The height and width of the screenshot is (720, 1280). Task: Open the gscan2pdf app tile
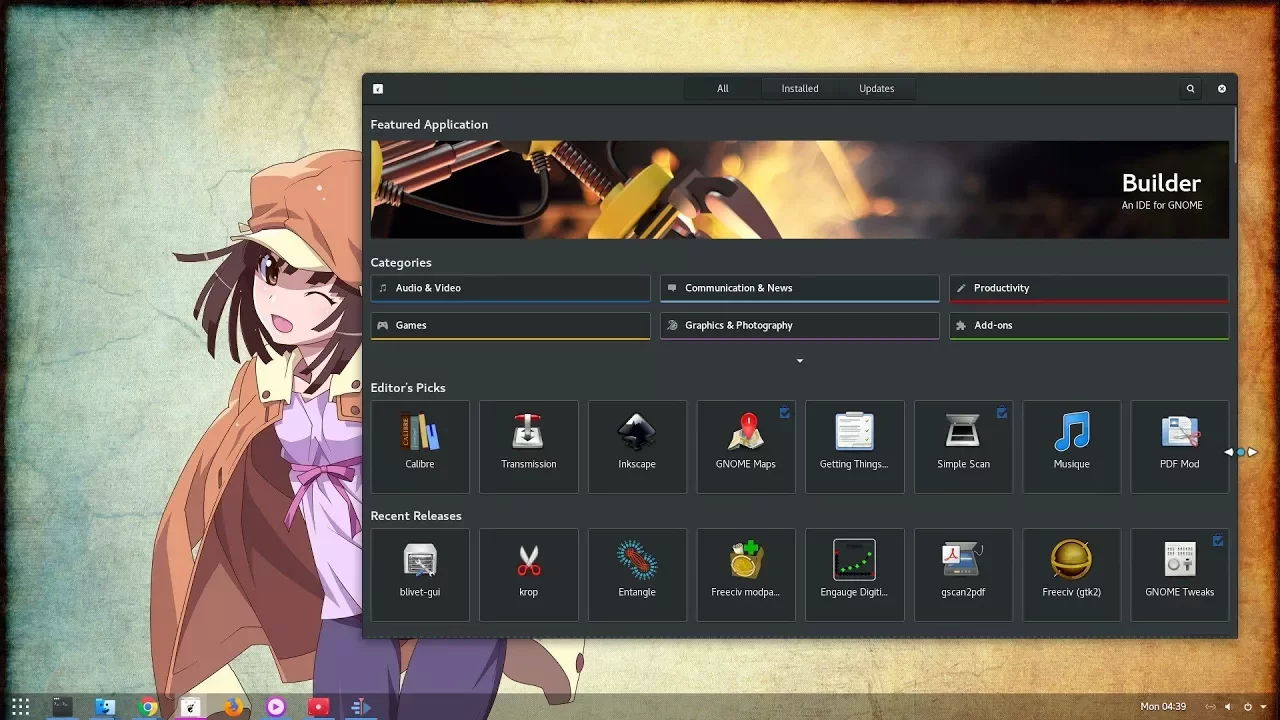(963, 575)
